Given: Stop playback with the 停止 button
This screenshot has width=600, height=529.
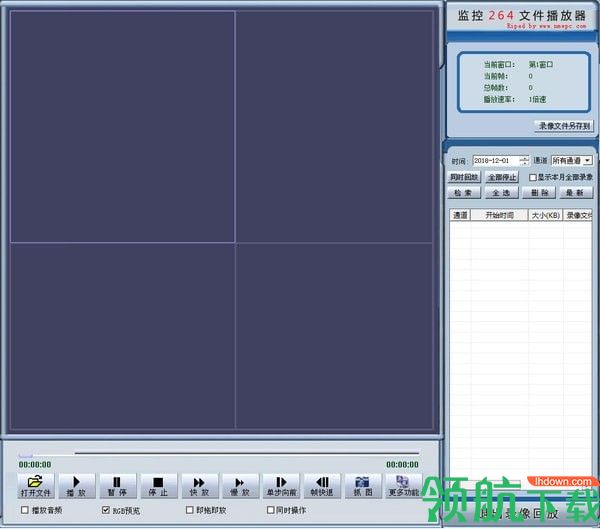Looking at the screenshot, I should 158,486.
